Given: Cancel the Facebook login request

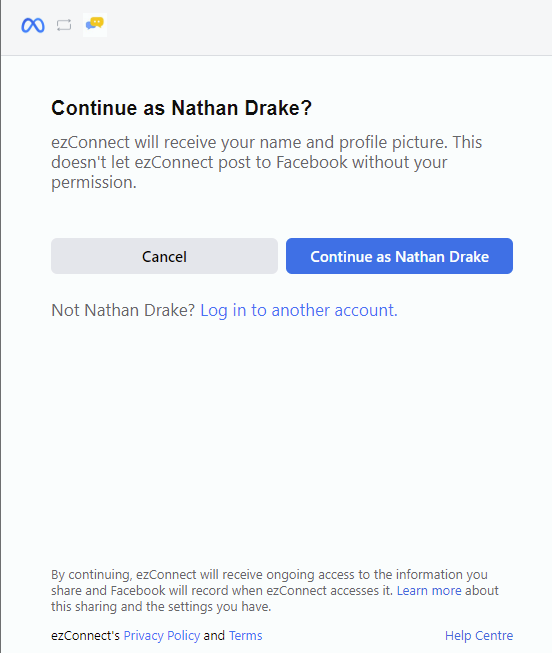Looking at the screenshot, I should 164,256.
